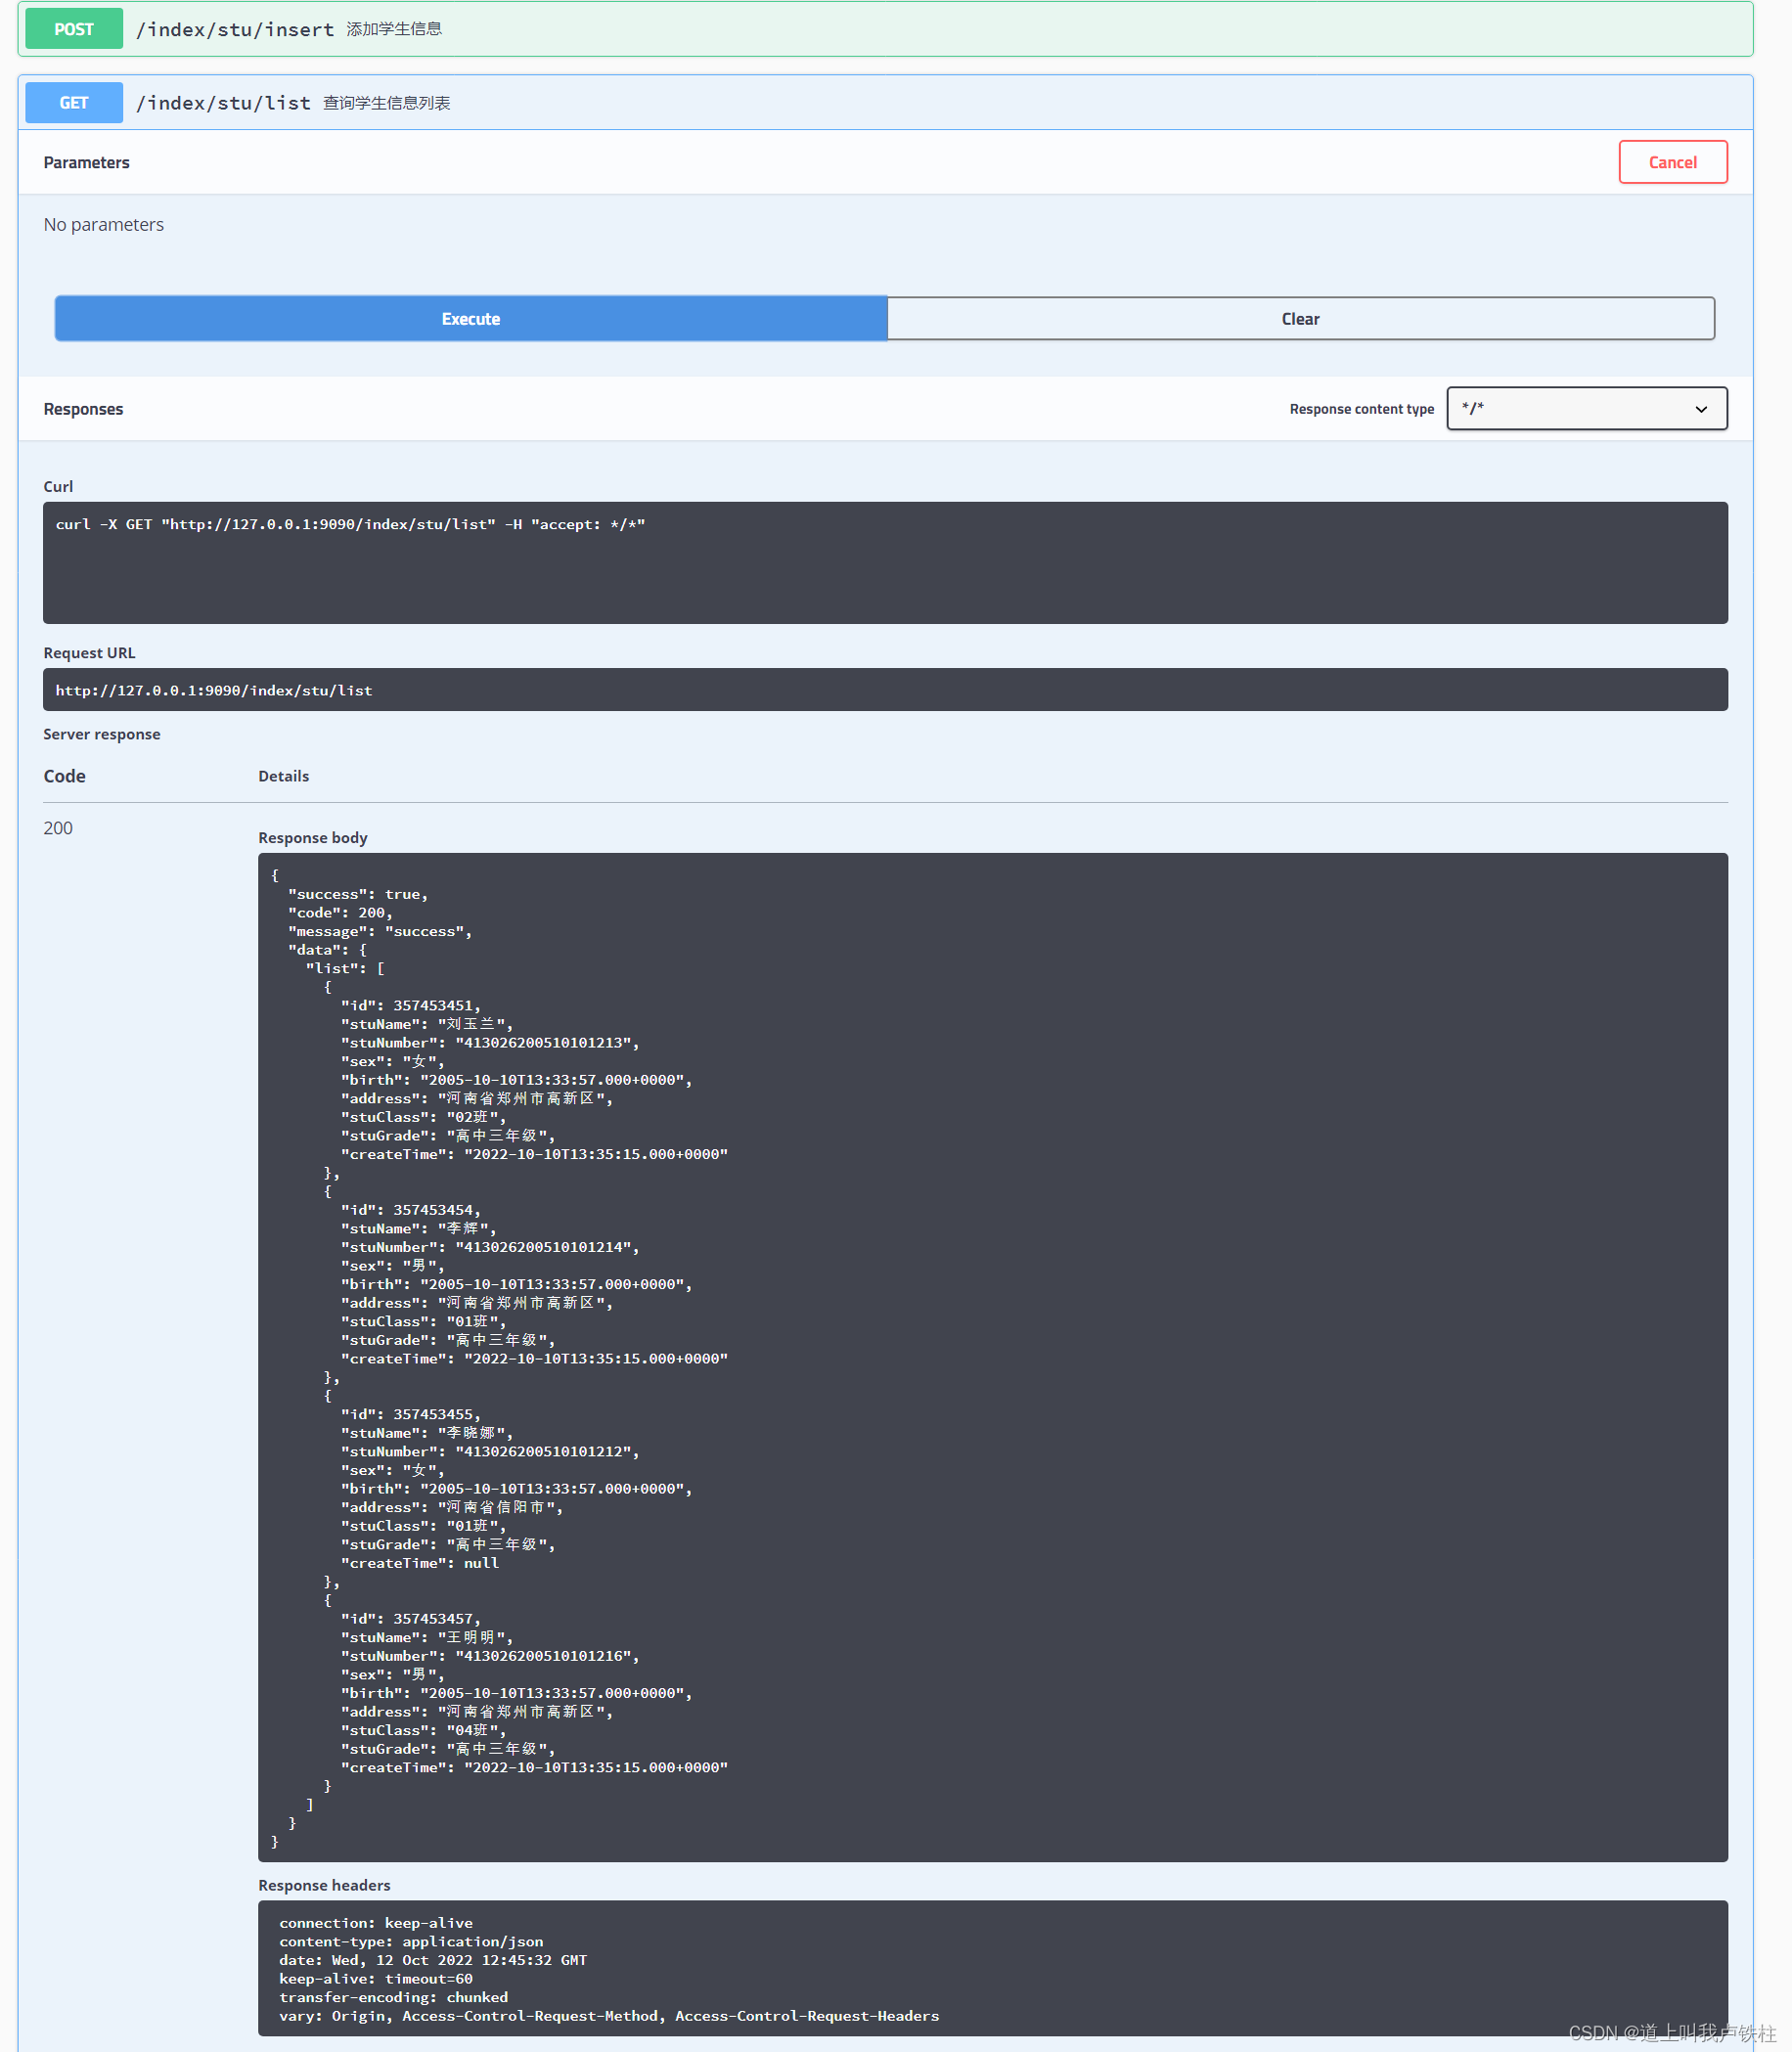This screenshot has height=2052, width=1792.
Task: Click the "success": true line
Action: coord(358,894)
